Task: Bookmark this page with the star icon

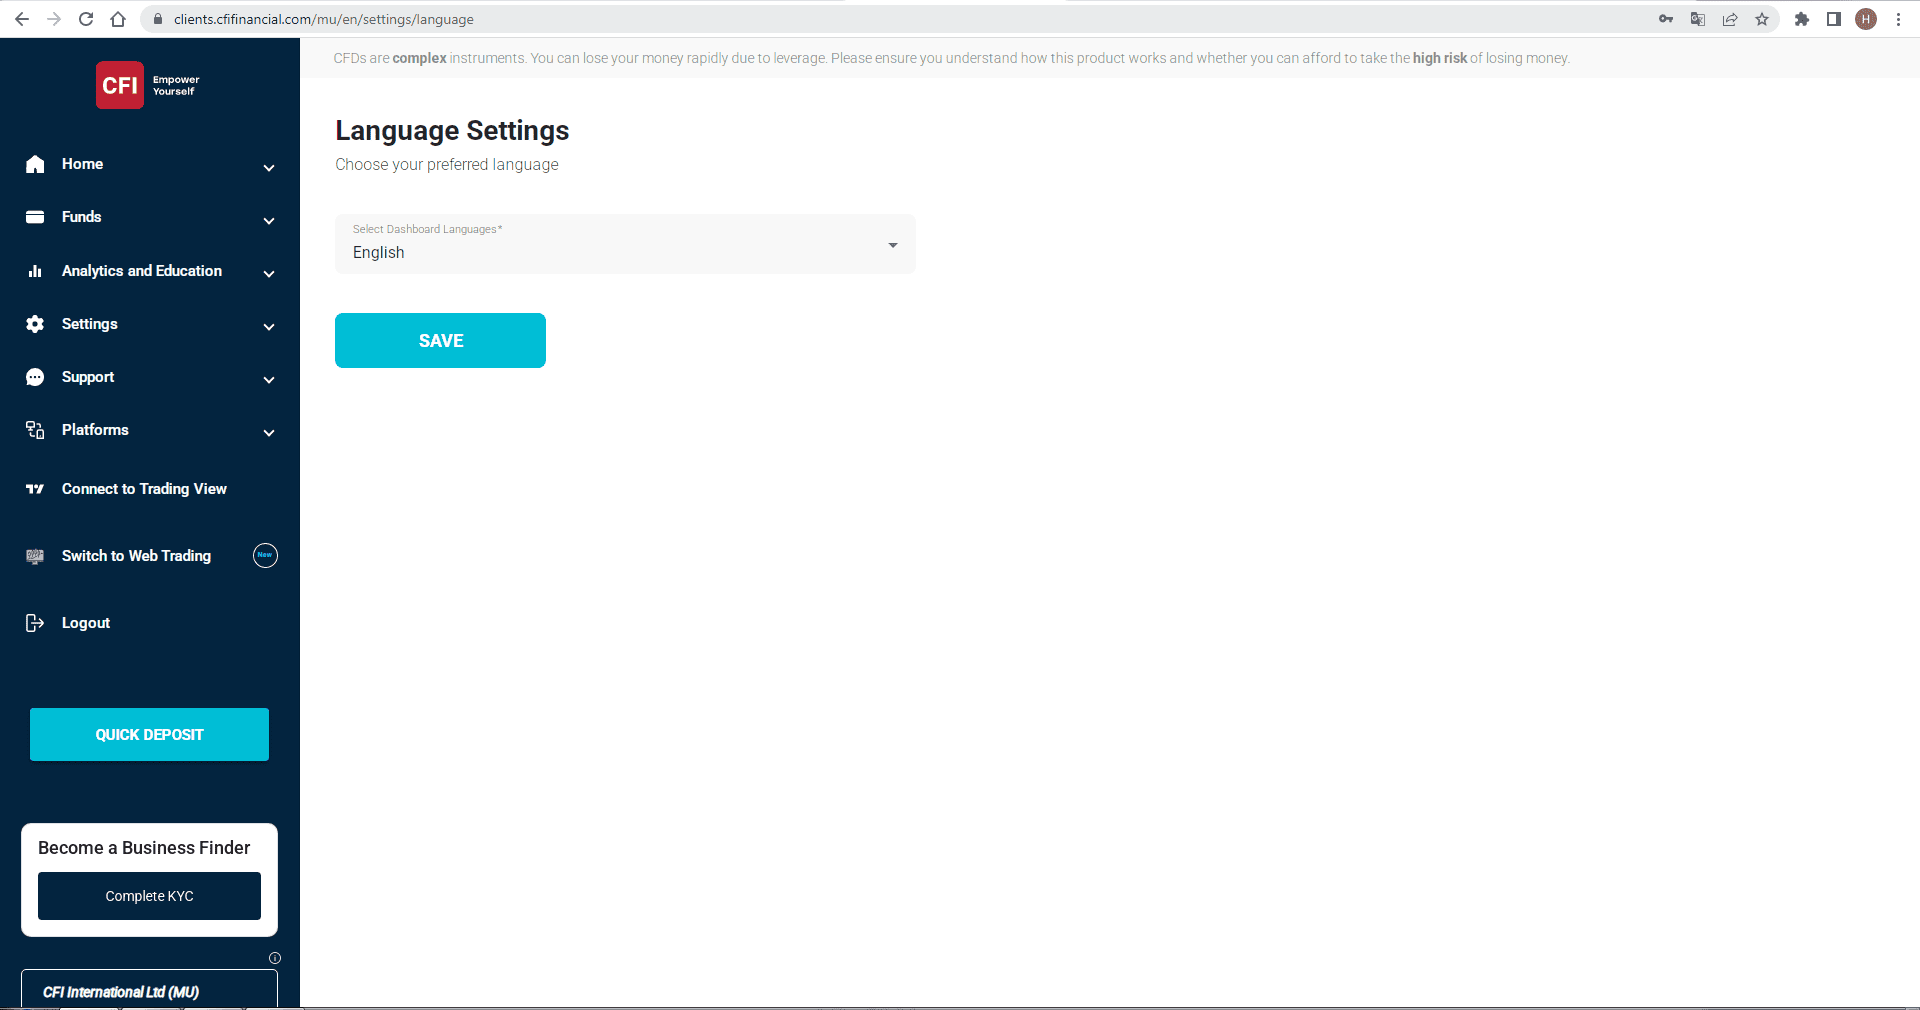Action: pos(1762,19)
